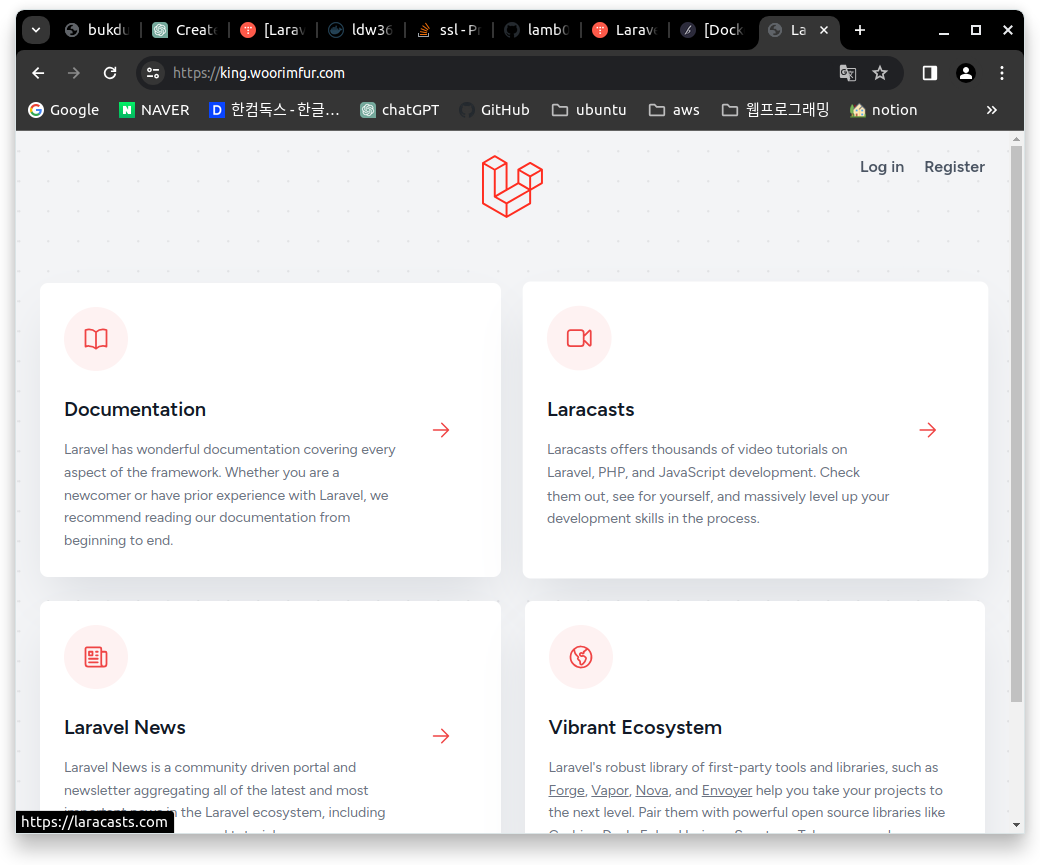
Task: Open the NAVER bookmark
Action: pos(154,110)
